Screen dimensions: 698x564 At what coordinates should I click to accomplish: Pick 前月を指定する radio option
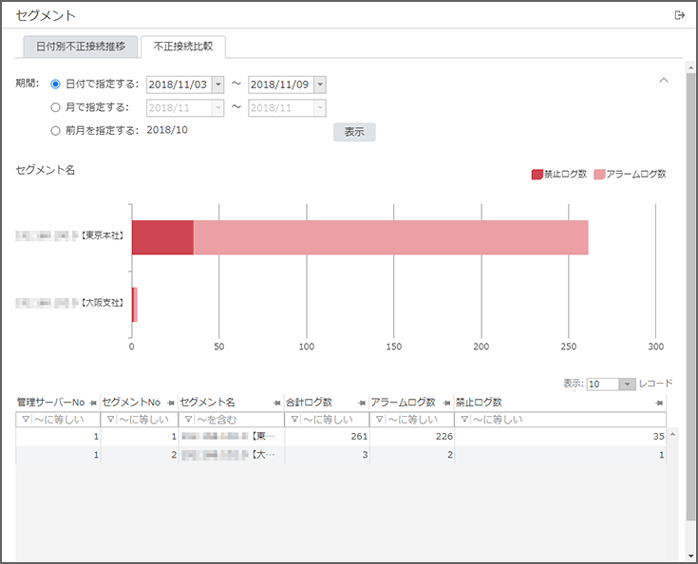pyautogui.click(x=55, y=131)
